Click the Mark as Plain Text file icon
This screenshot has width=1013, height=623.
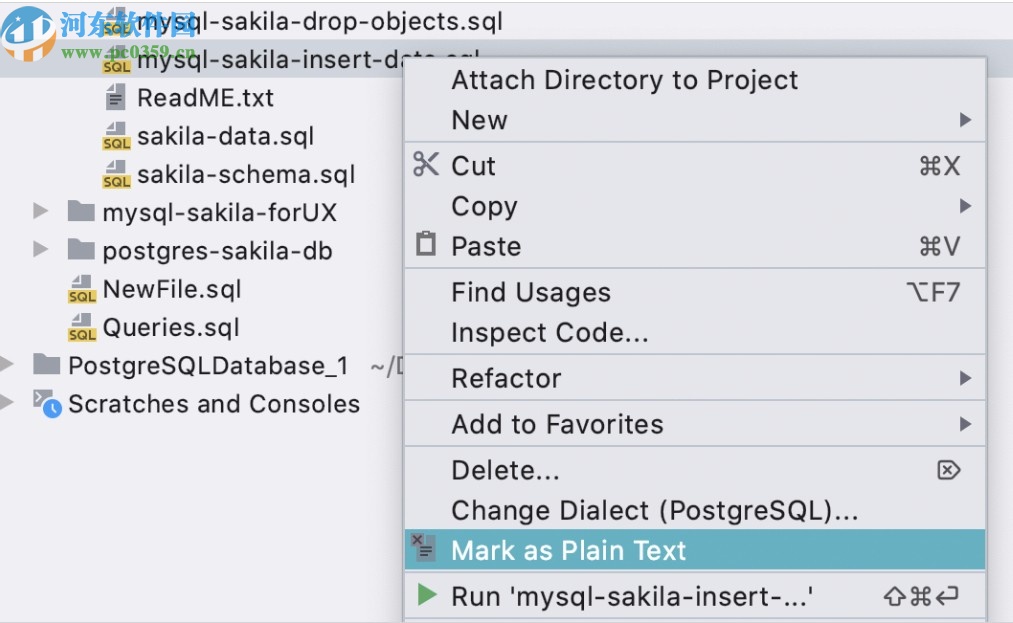tap(424, 548)
